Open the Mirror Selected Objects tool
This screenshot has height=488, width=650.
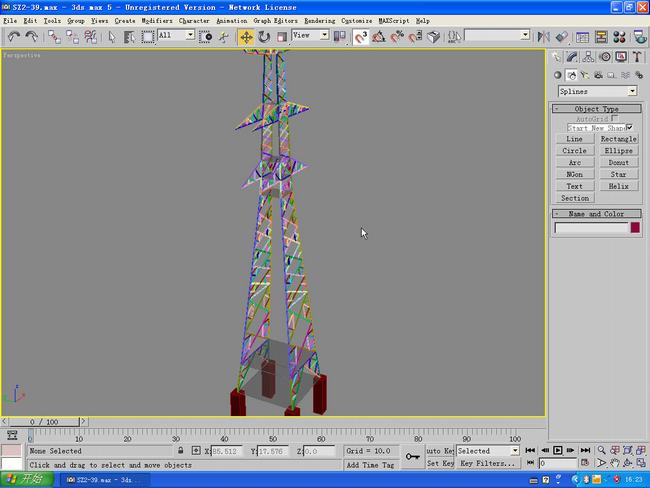tap(543, 37)
